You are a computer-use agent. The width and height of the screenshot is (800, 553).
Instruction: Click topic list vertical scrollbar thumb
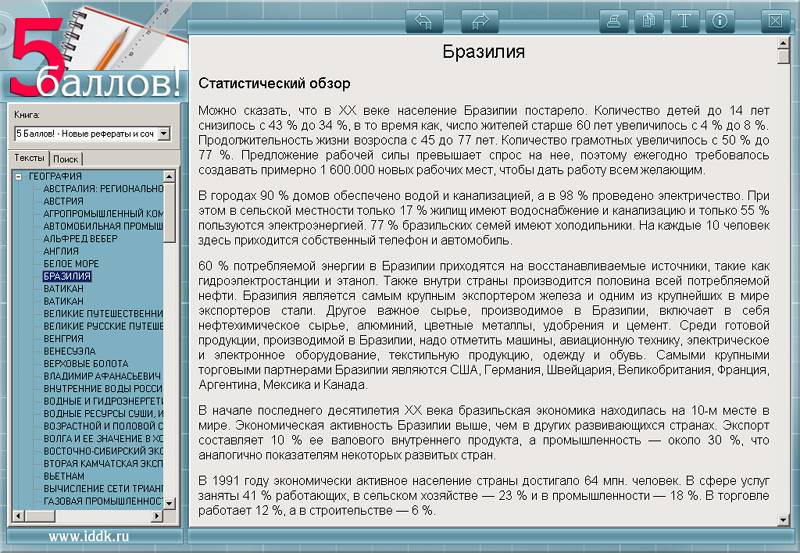tap(169, 213)
